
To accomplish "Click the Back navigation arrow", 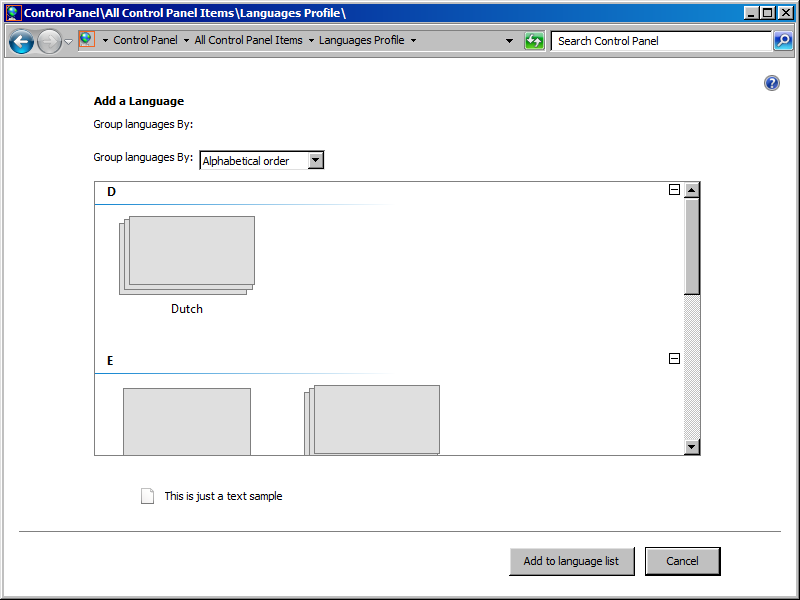I will pyautogui.click(x=20, y=41).
